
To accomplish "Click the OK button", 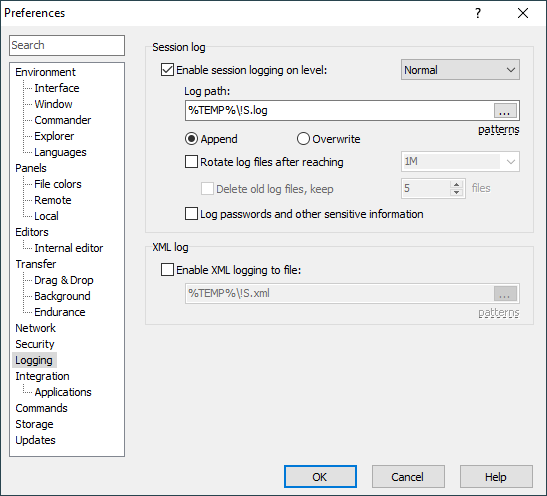I will [x=320, y=476].
